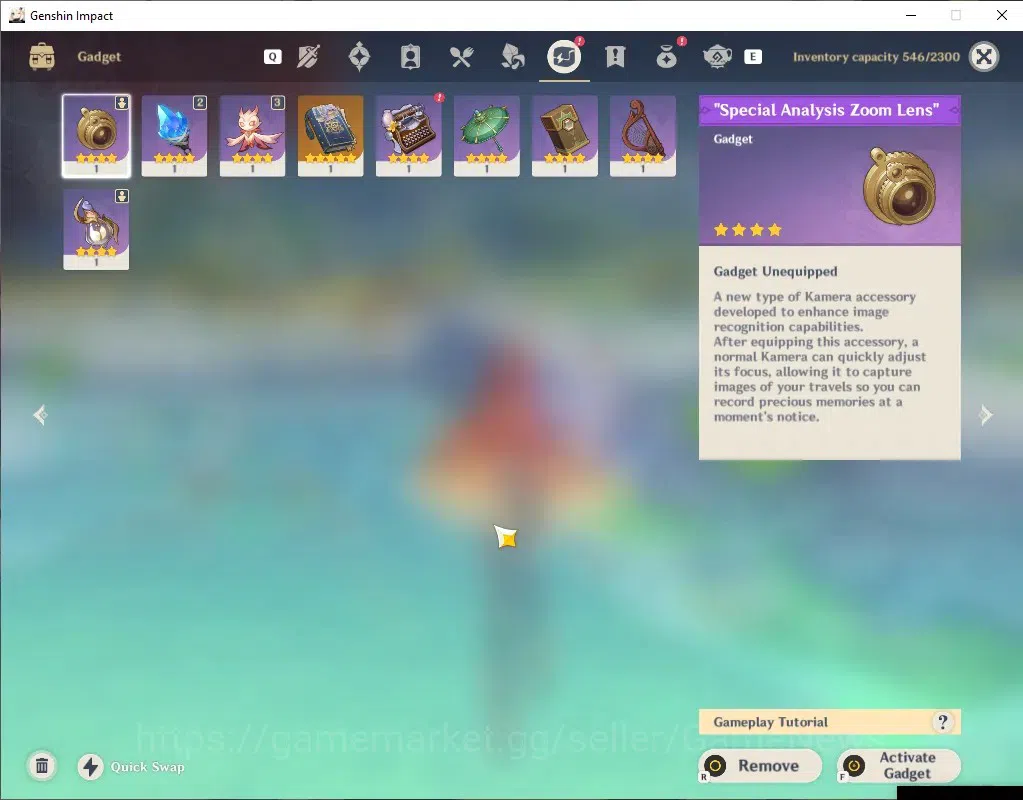Select the Food tab icon

461,57
